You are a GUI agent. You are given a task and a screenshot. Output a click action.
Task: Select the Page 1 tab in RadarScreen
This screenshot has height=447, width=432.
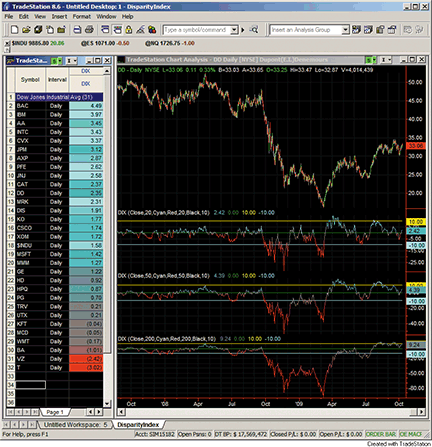[x=55, y=412]
